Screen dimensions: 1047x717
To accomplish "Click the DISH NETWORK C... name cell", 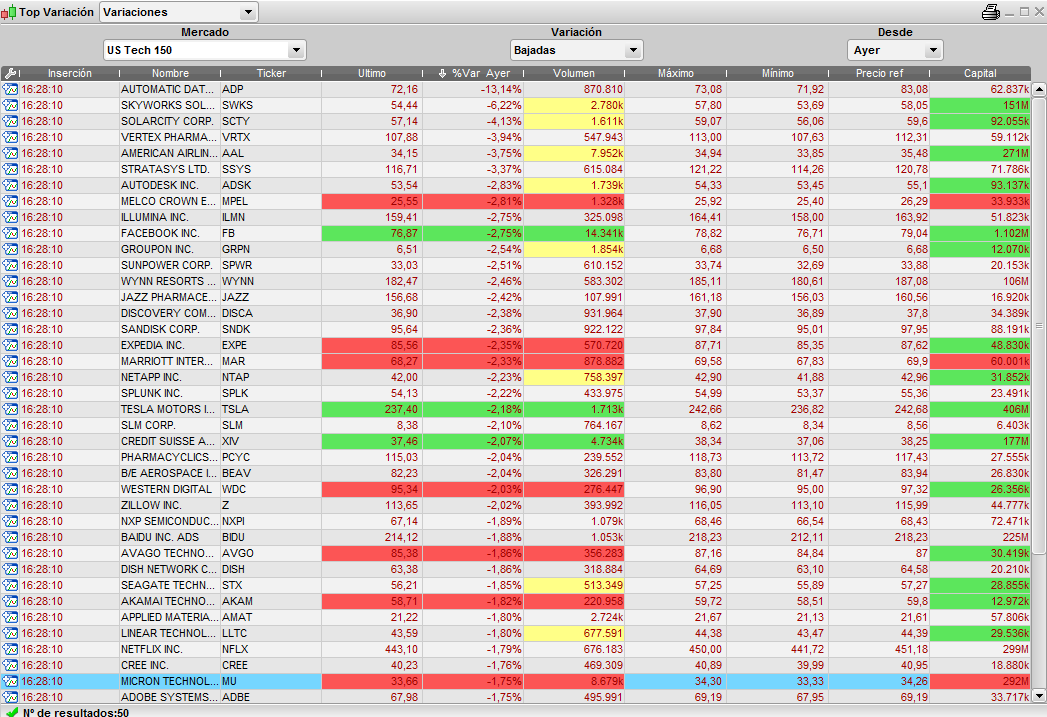I will [x=170, y=569].
